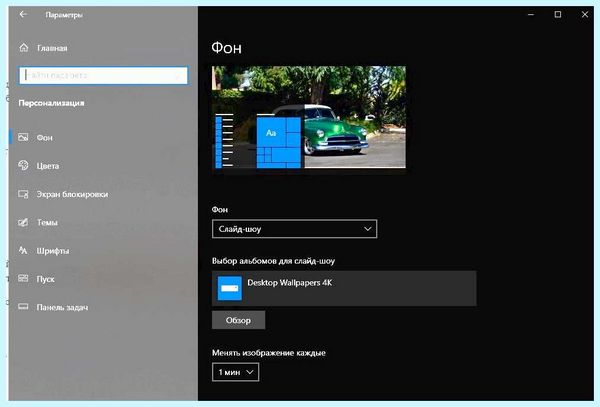600x407 pixels.
Task: Click the Менять изображение каждые label
Action: (x=269, y=353)
